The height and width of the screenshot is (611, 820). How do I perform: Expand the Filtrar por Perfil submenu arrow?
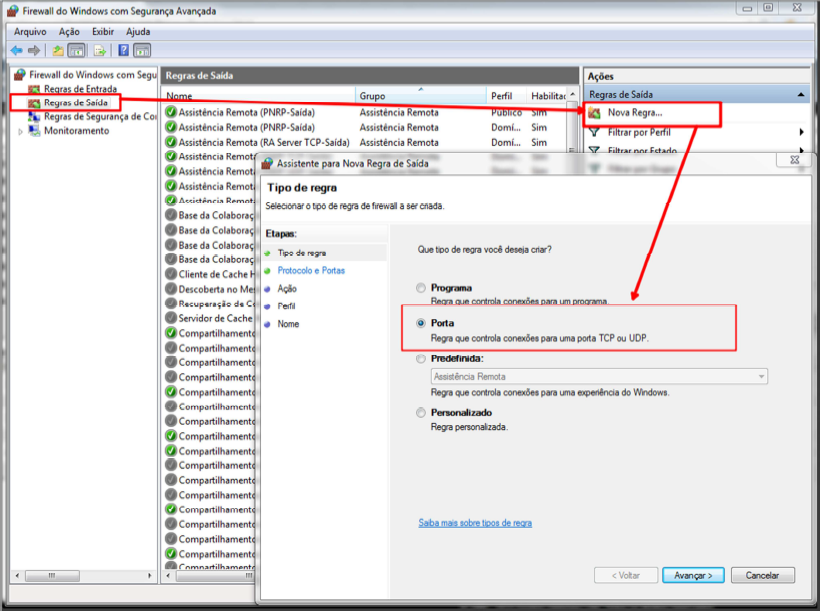point(801,132)
